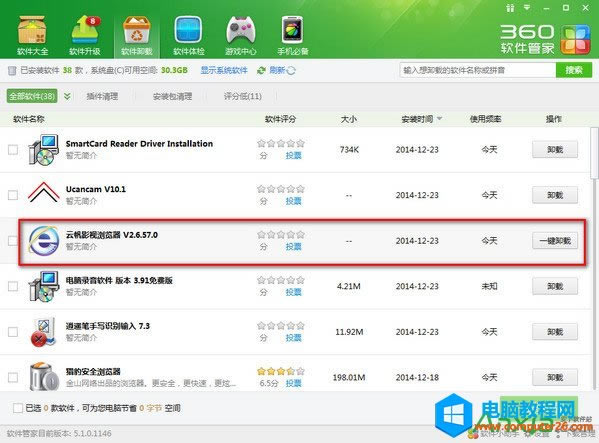The height and width of the screenshot is (443, 599).
Task: Switch to the 插件清理 tab
Action: (x=102, y=96)
